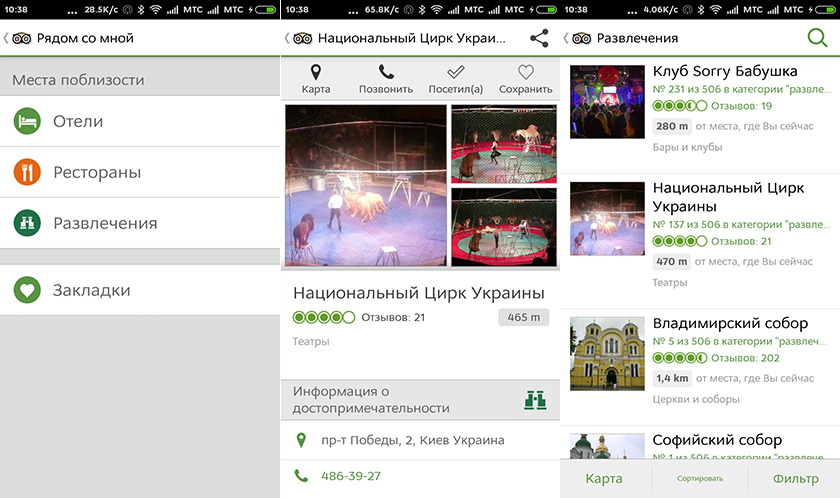This screenshot has height=498, width=840.
Task: Tap rating № 5 из 506 text
Action: 739,342
